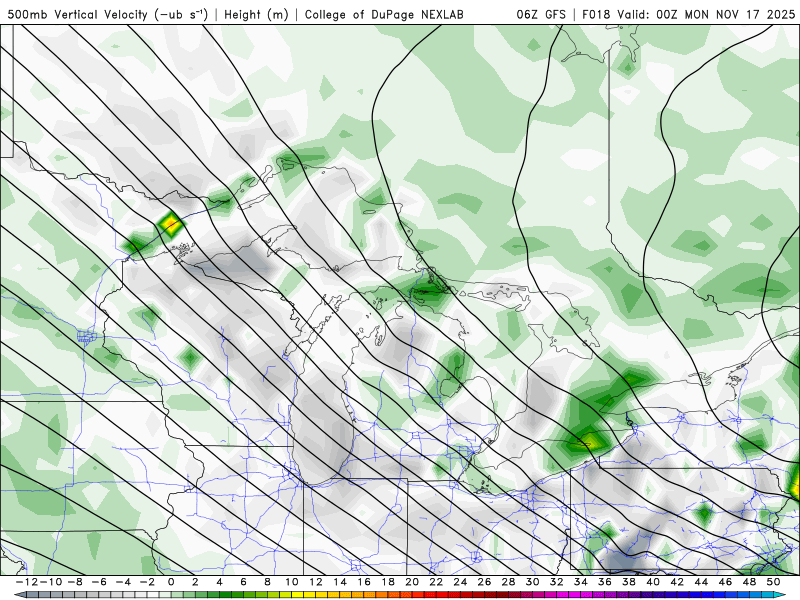Click the "0" value on color scale
The image size is (800, 600).
[x=171, y=582]
